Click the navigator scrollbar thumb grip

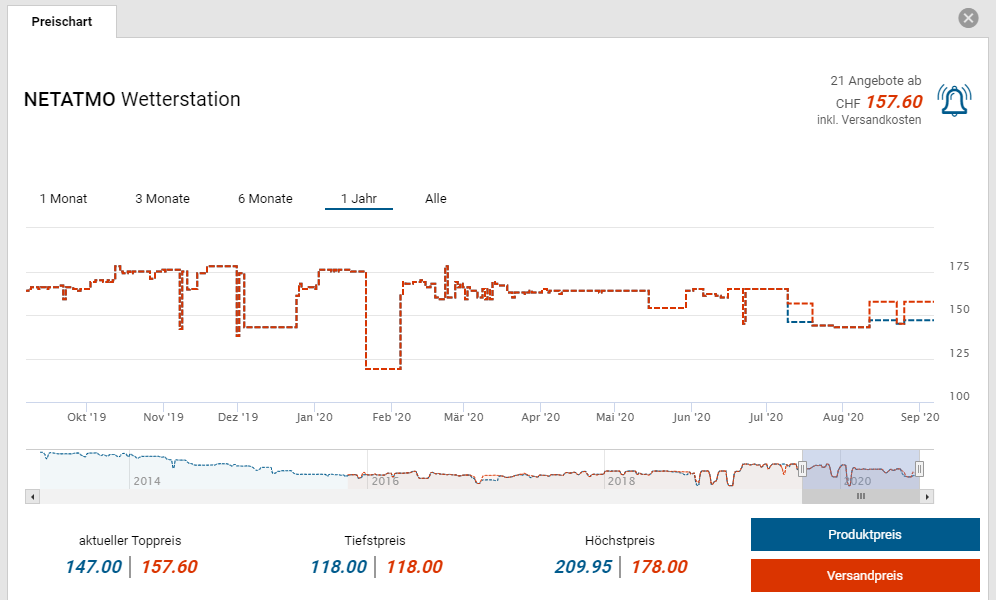pos(860,496)
